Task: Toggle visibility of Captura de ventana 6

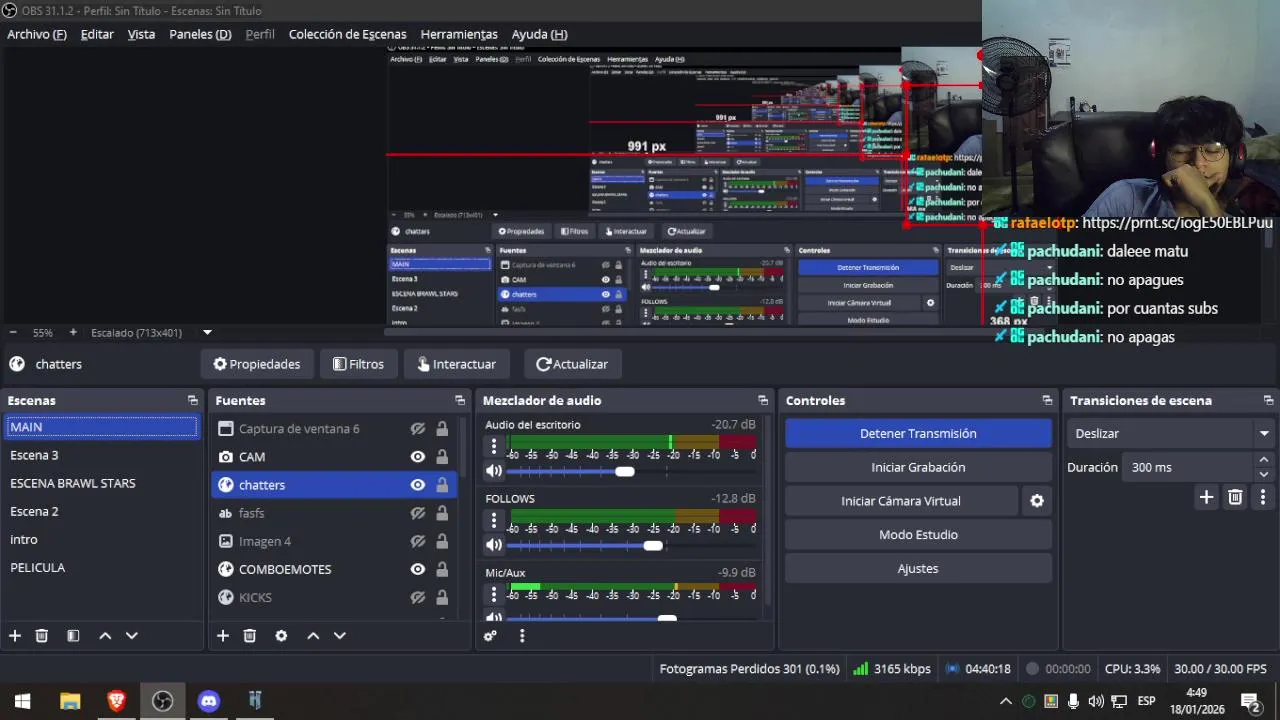Action: 418,429
